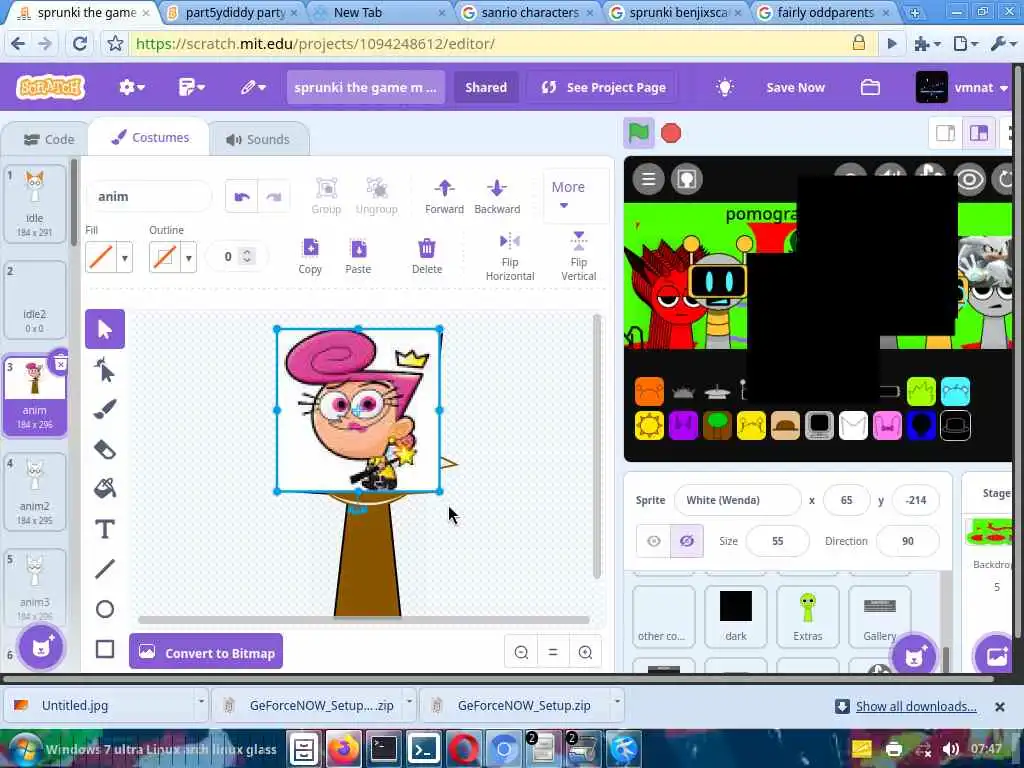Select the Brush tool

(104, 409)
